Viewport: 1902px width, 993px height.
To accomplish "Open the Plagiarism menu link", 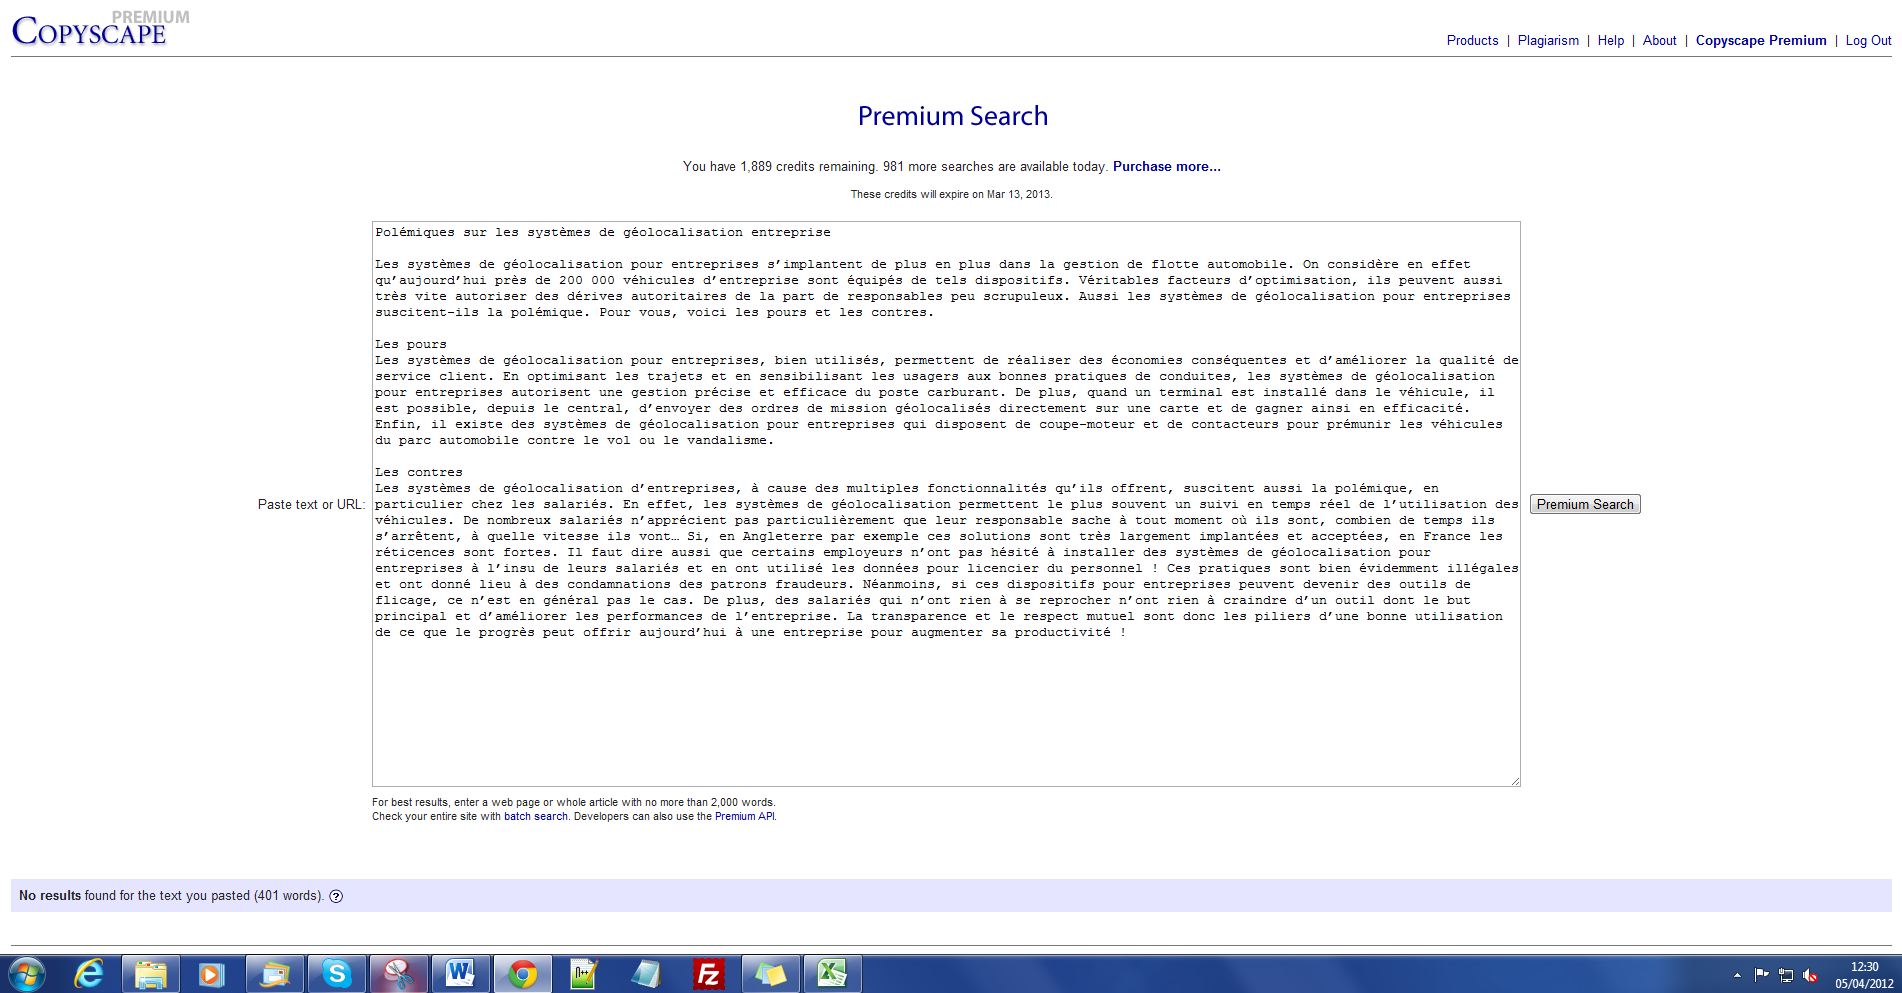I will pyautogui.click(x=1548, y=41).
